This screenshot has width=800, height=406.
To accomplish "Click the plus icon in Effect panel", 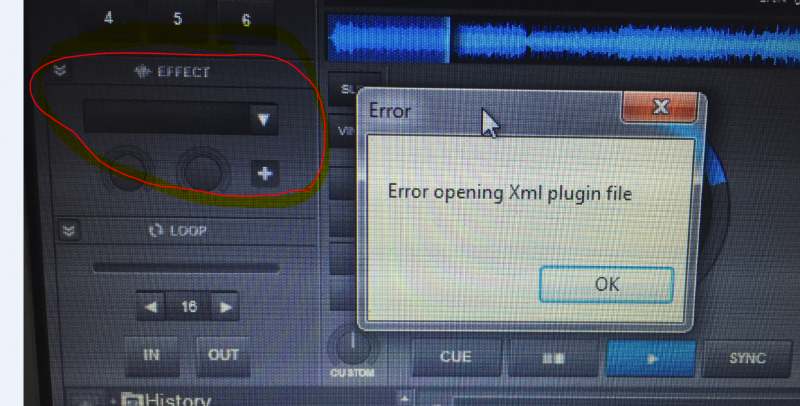I will pos(265,174).
